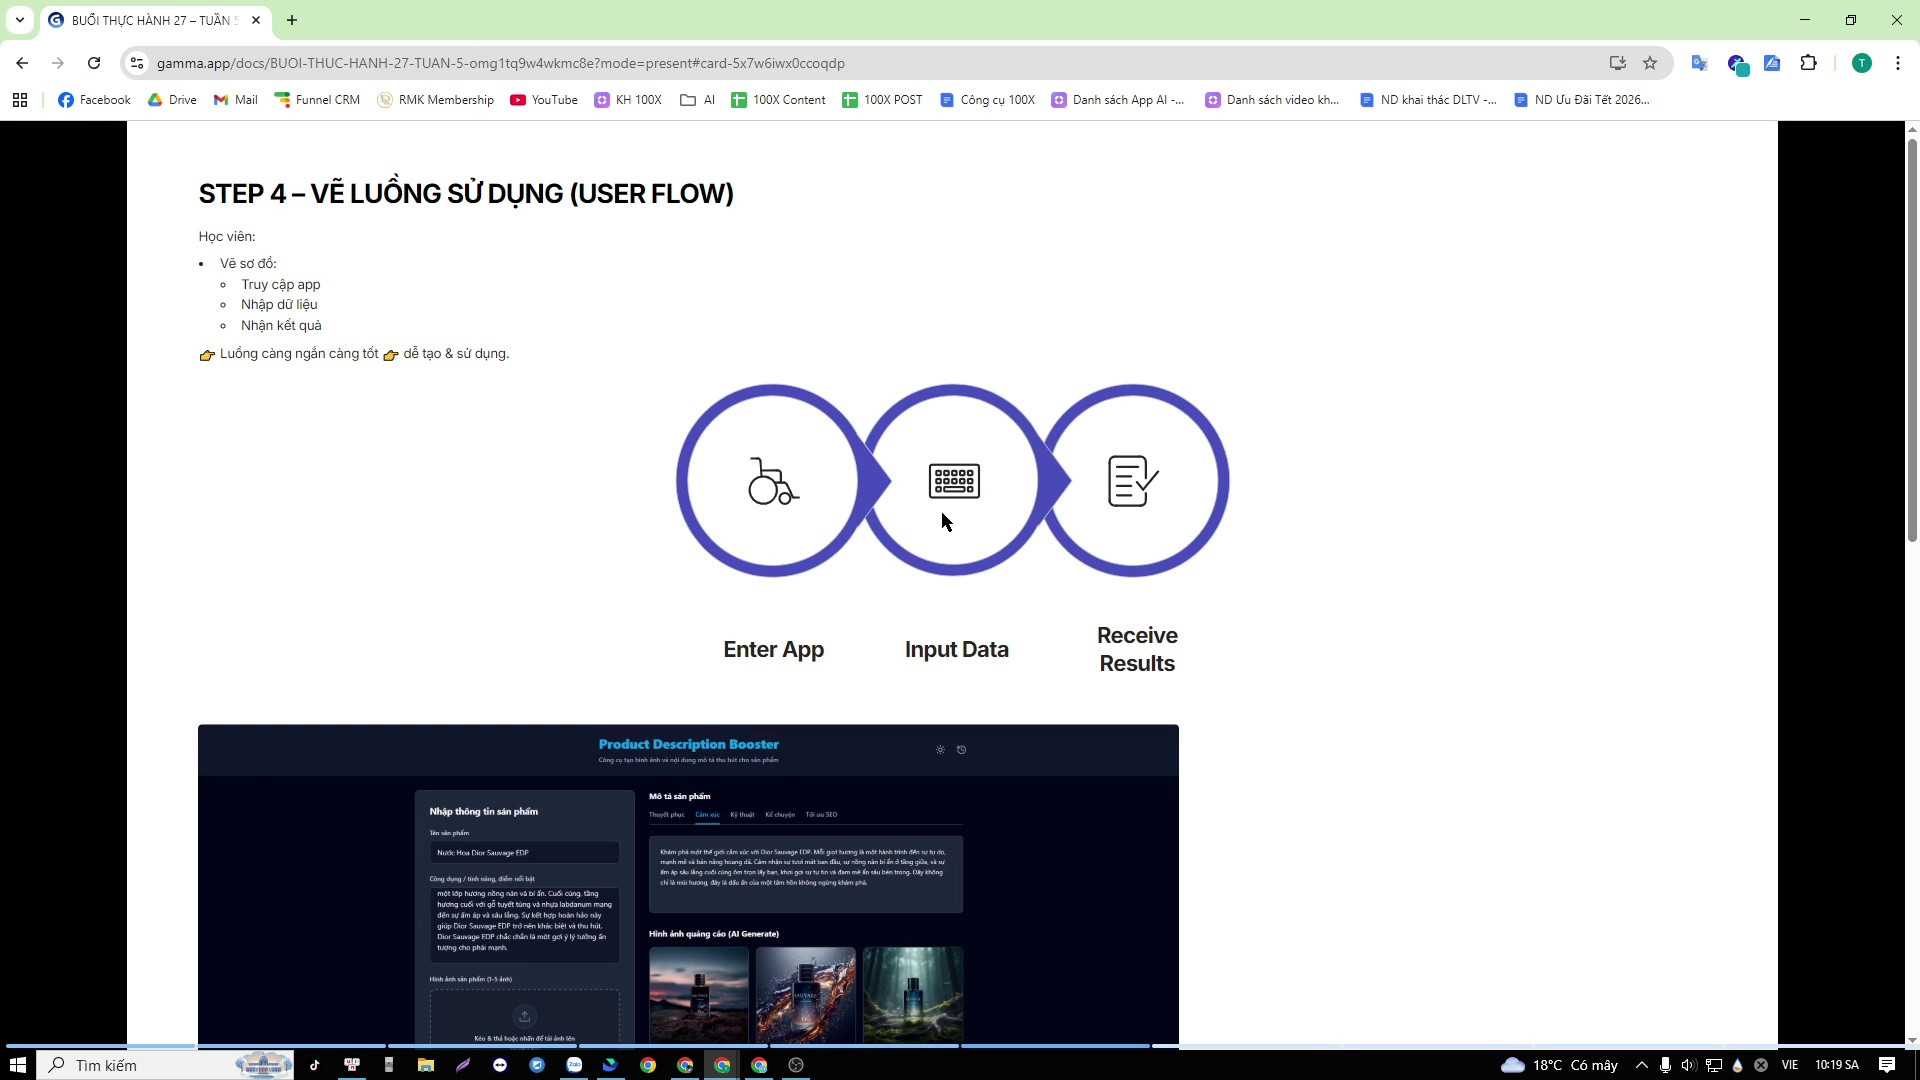Open the AI bookmarks folder
Screen dimensions: 1920x1080
pyautogui.click(x=697, y=100)
